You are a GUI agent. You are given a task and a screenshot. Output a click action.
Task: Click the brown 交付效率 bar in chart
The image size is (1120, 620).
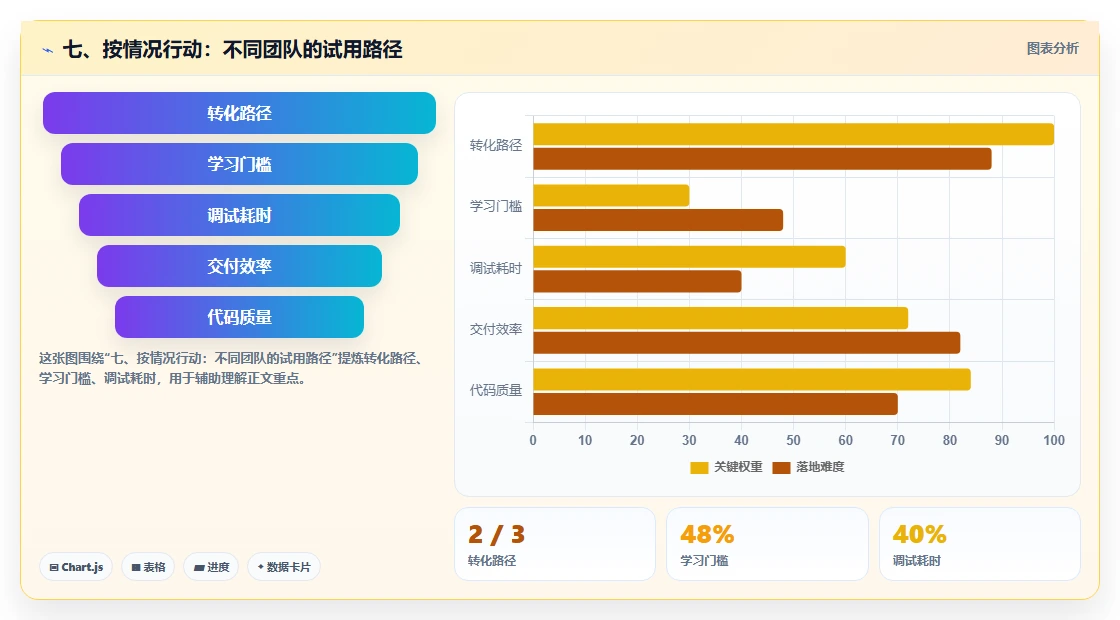746,343
